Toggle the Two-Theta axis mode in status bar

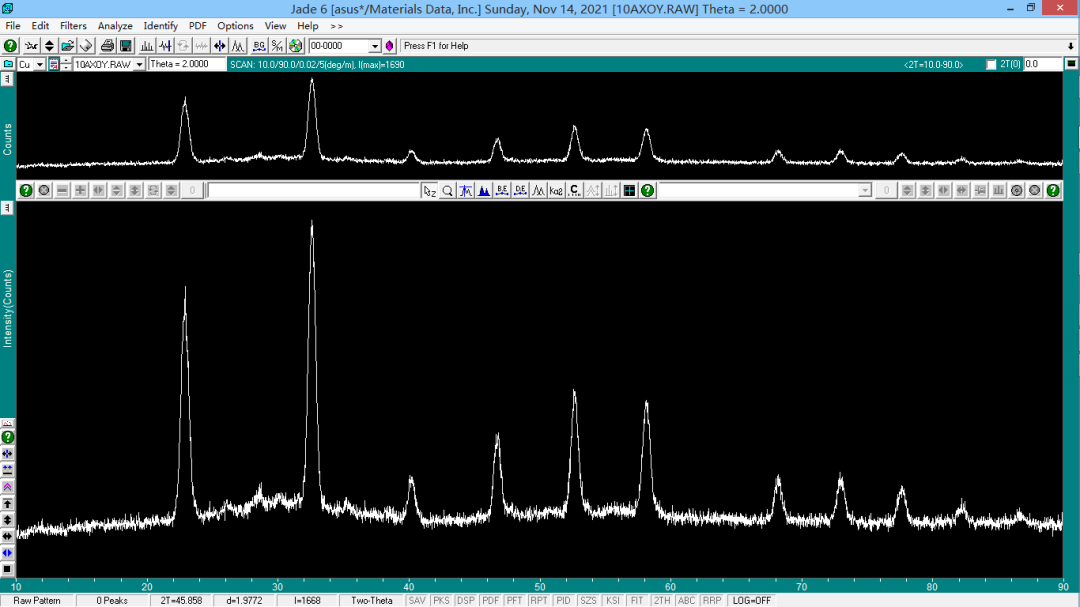[x=371, y=600]
